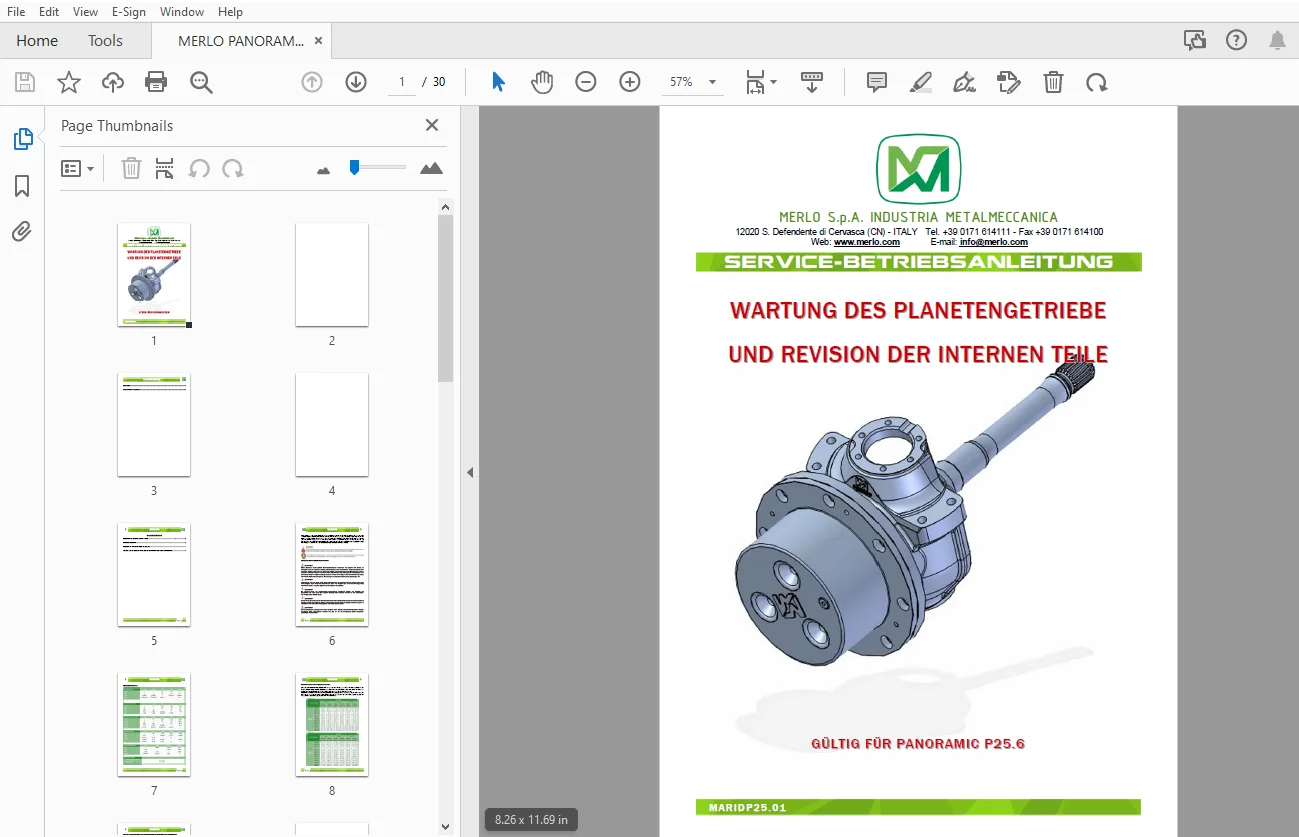Collapse the navigation pane with the arrow
The image size is (1299, 837).
(x=469, y=472)
